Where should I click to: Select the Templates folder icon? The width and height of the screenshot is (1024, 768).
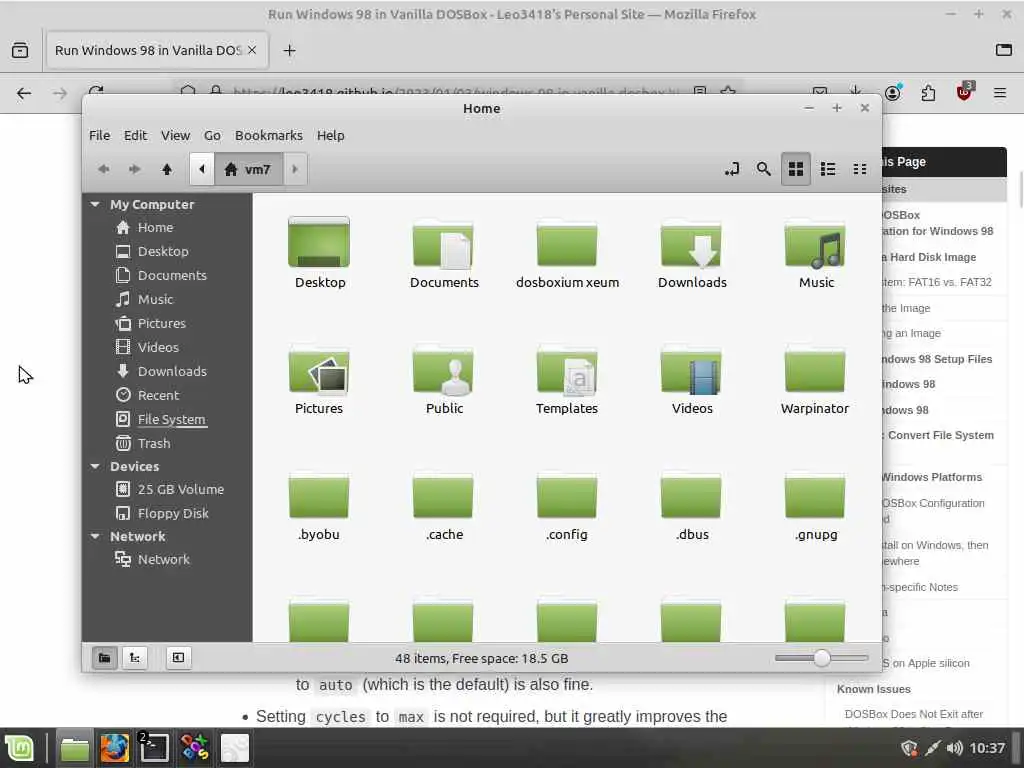click(567, 371)
